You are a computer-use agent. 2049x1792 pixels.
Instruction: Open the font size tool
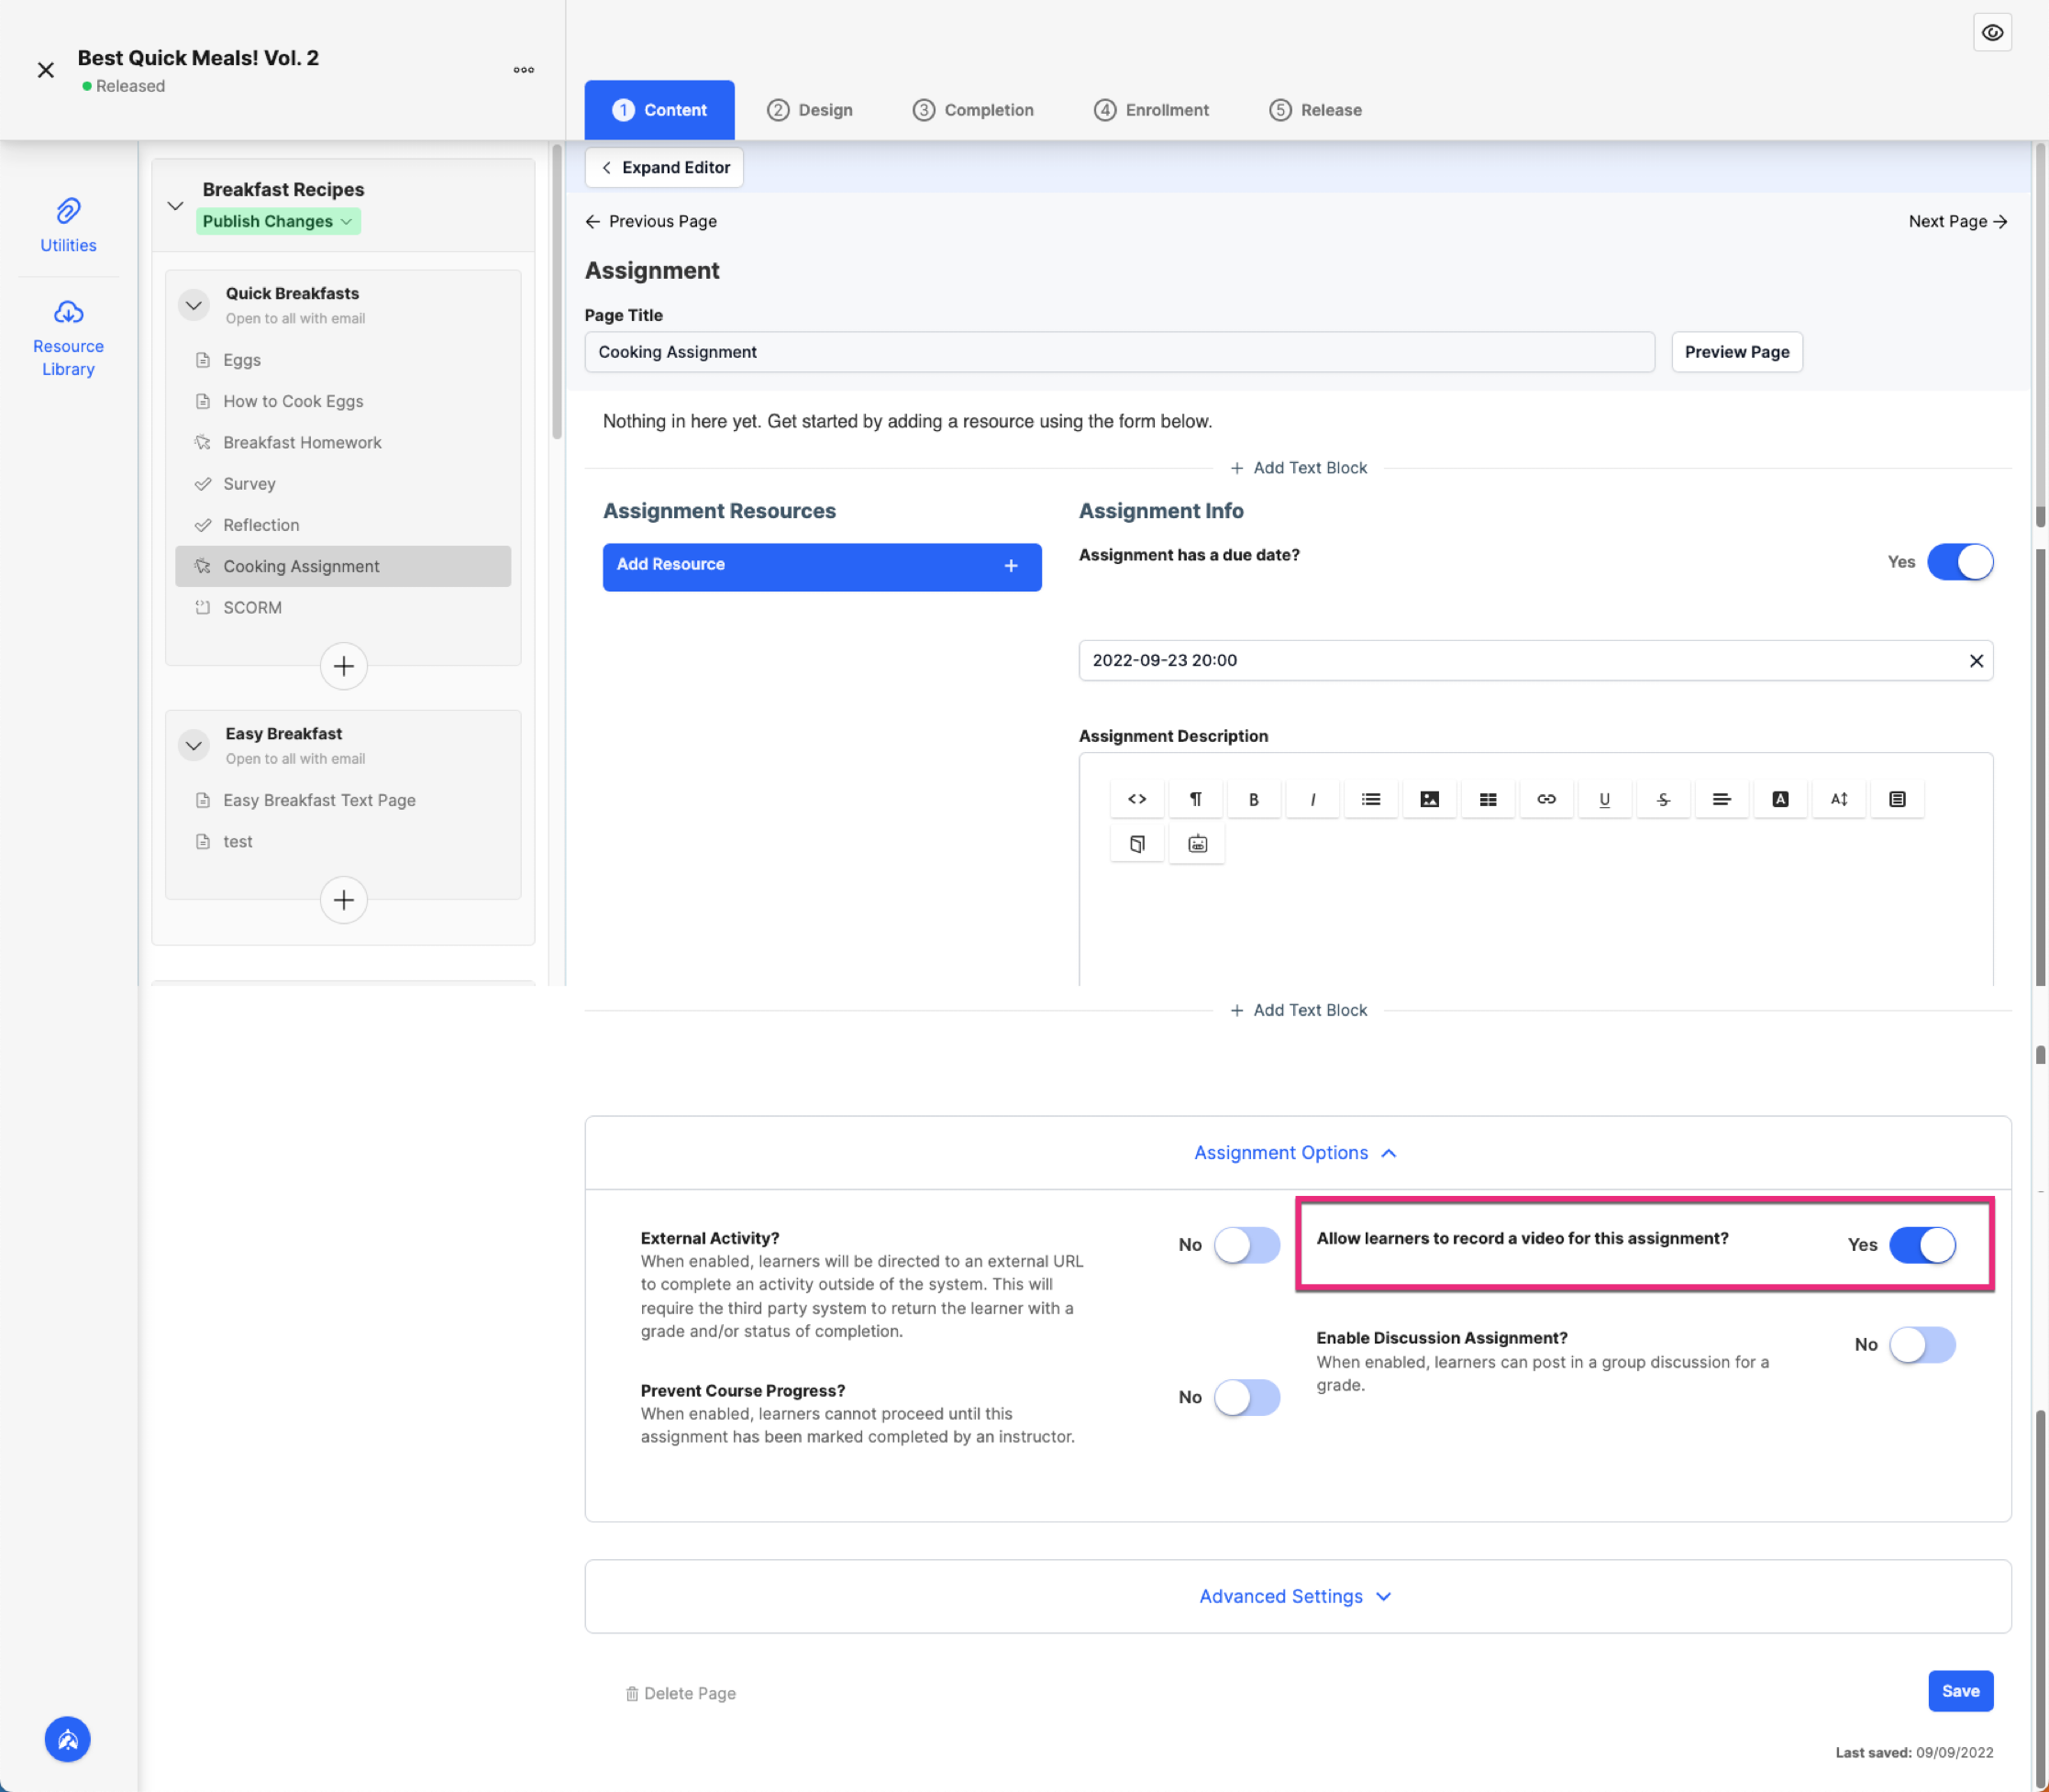point(1838,799)
